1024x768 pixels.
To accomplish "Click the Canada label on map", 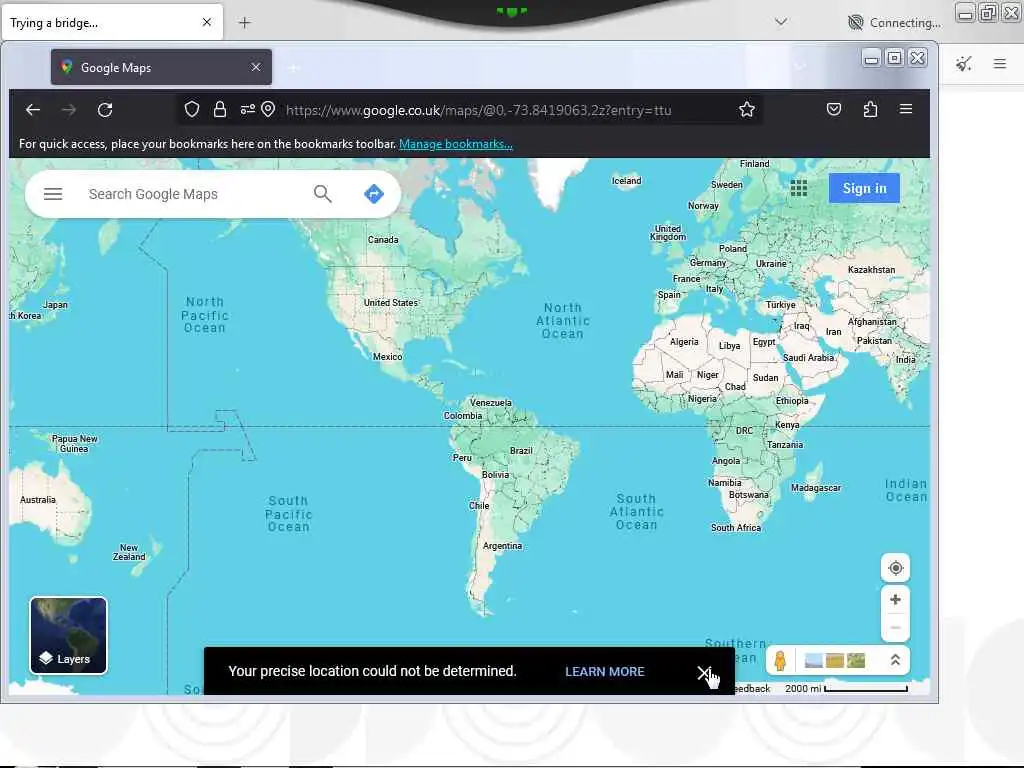I will (x=383, y=240).
